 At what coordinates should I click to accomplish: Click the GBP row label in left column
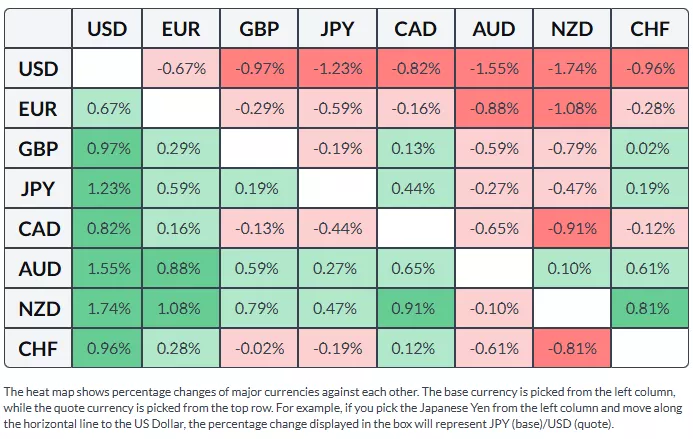click(x=38, y=149)
